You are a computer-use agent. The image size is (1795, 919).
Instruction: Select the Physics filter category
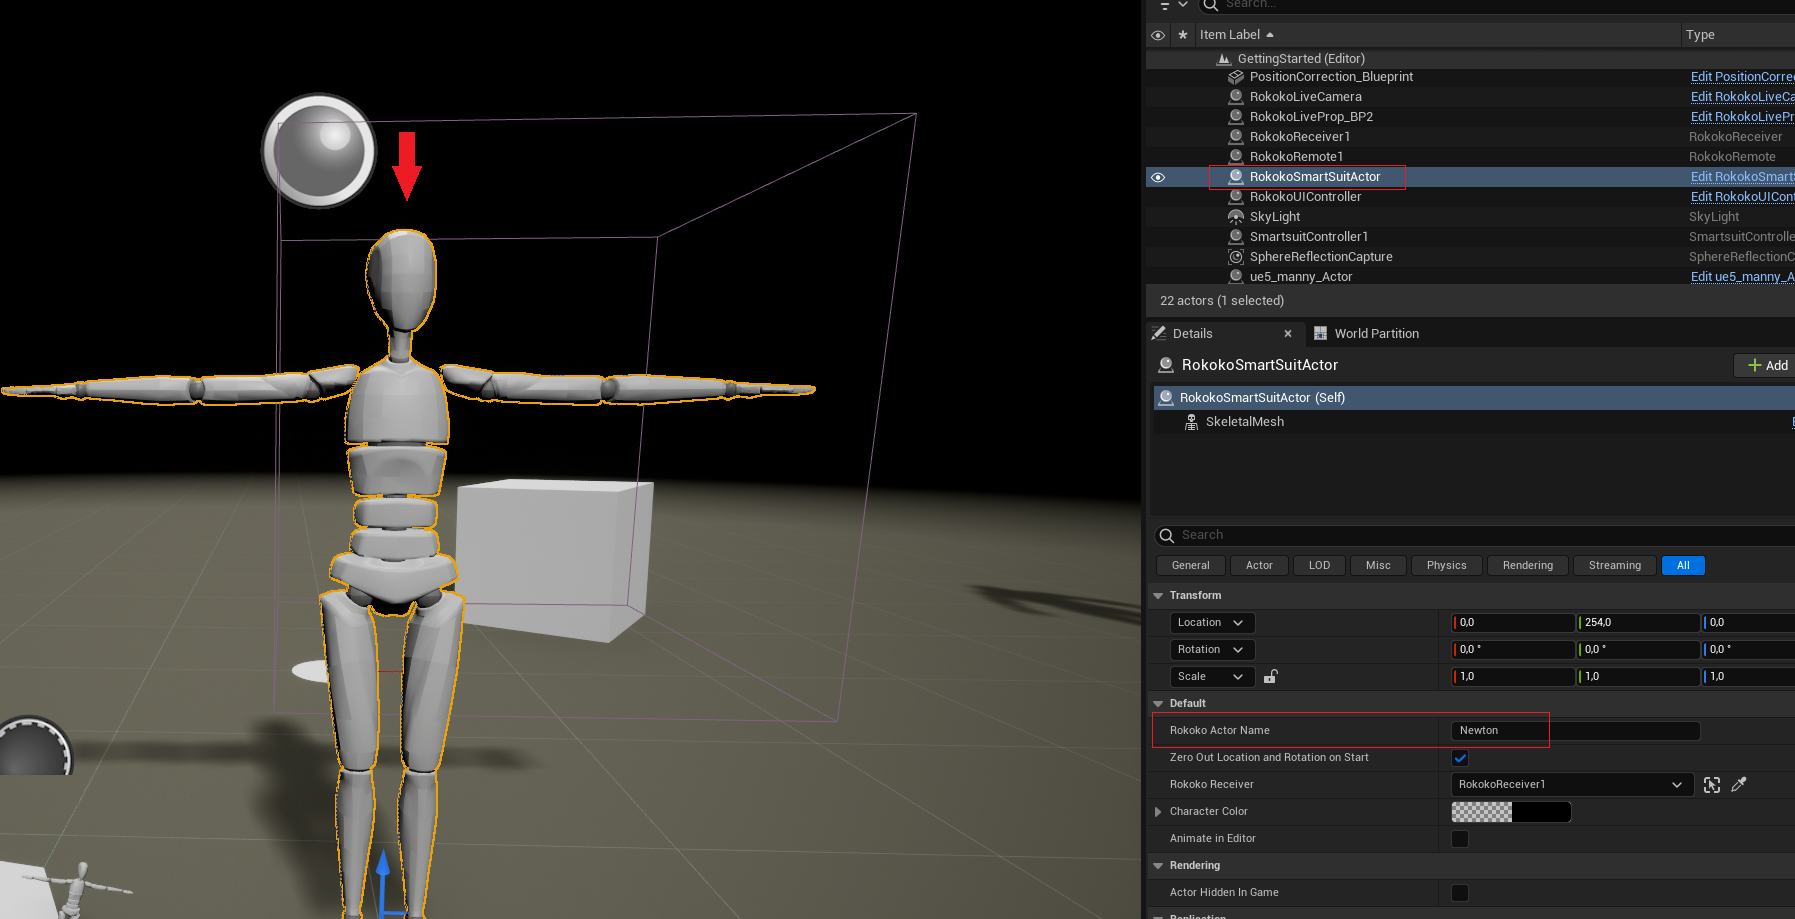pyautogui.click(x=1446, y=565)
